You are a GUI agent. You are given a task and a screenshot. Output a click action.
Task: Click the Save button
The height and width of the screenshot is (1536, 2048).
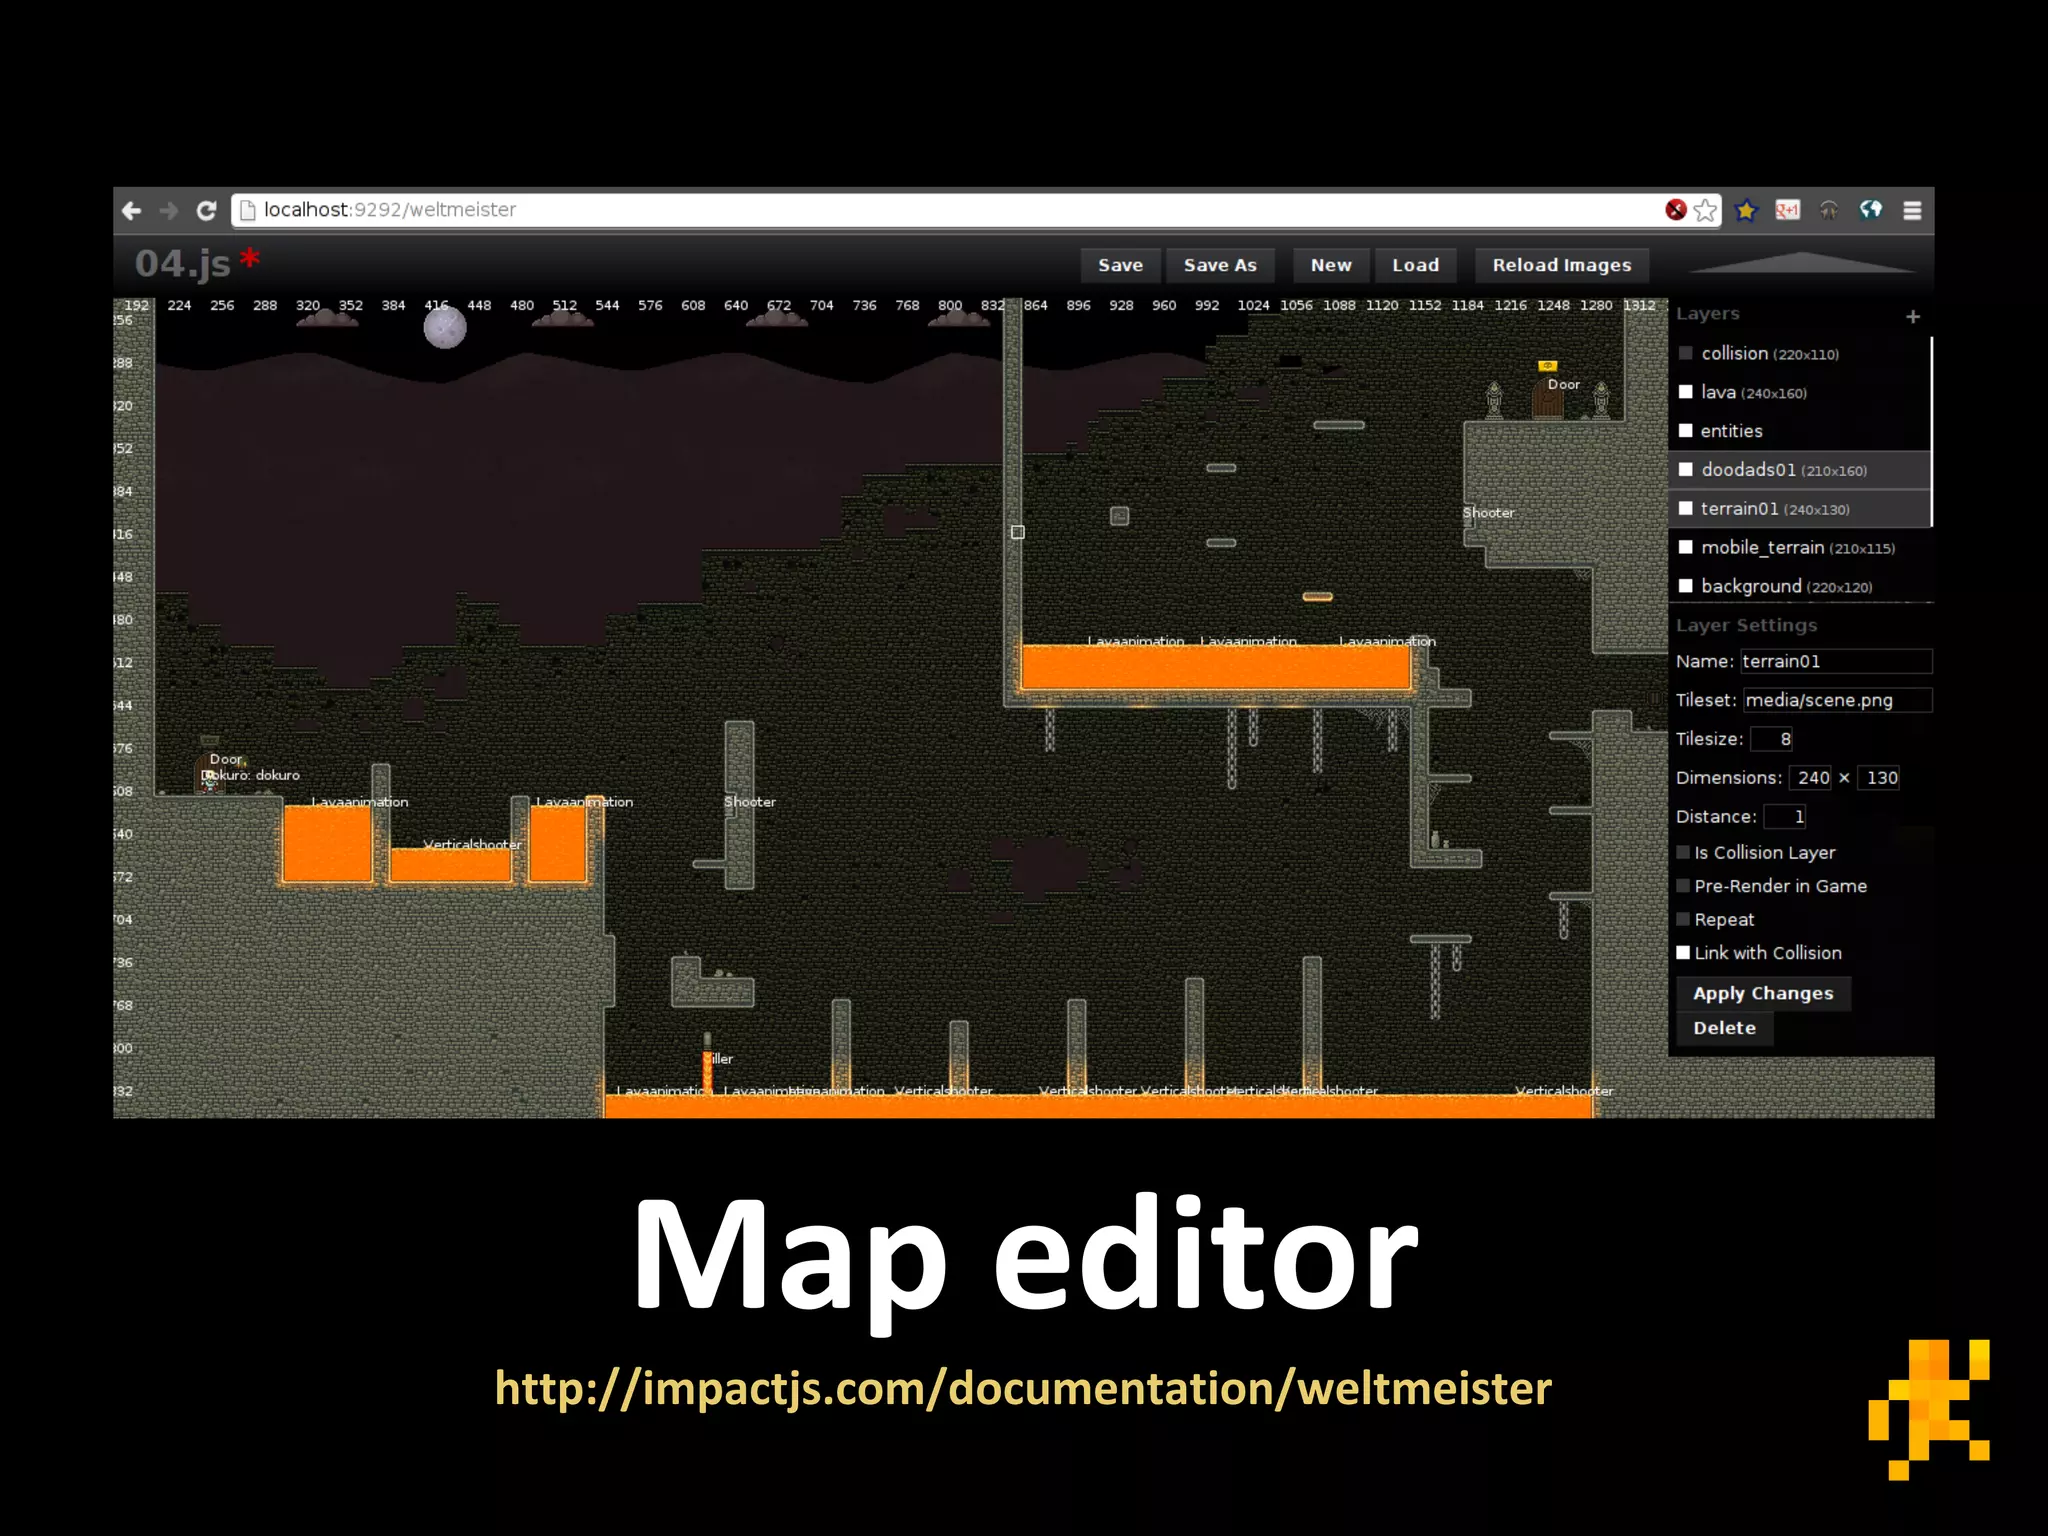(1120, 265)
